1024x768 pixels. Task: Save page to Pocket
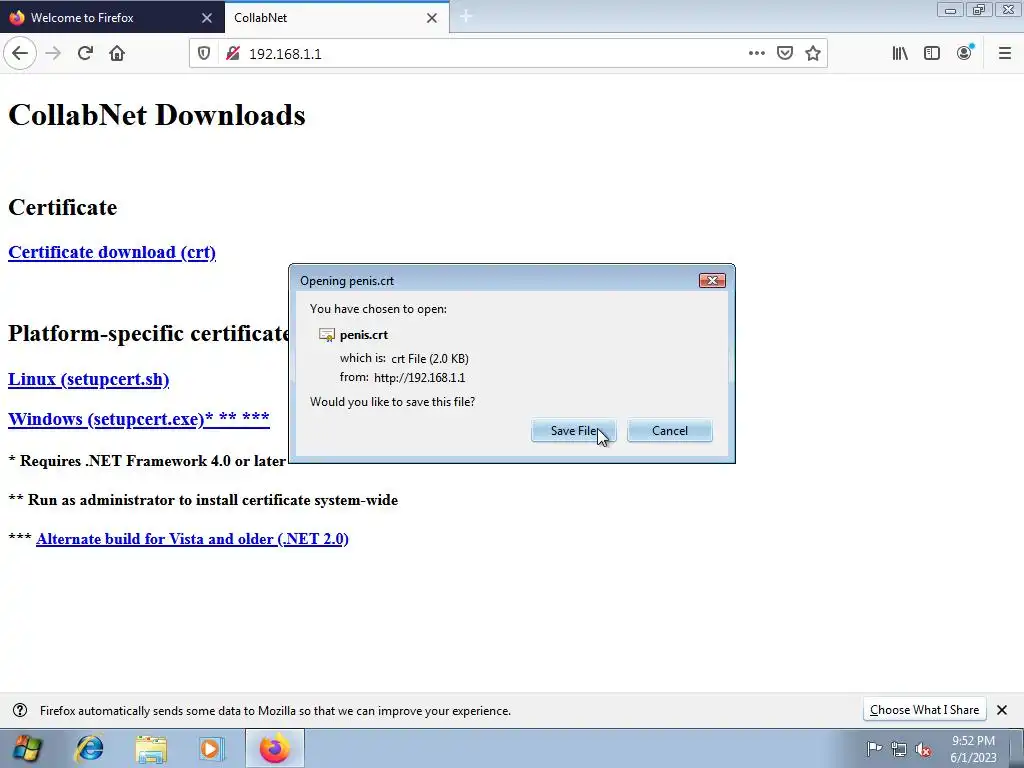pos(784,54)
